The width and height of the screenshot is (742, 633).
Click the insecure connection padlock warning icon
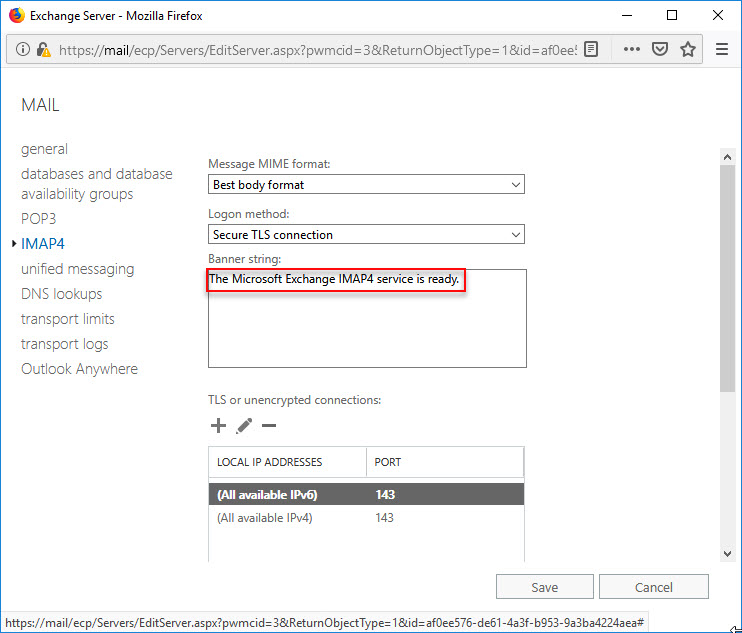pyautogui.click(x=44, y=49)
